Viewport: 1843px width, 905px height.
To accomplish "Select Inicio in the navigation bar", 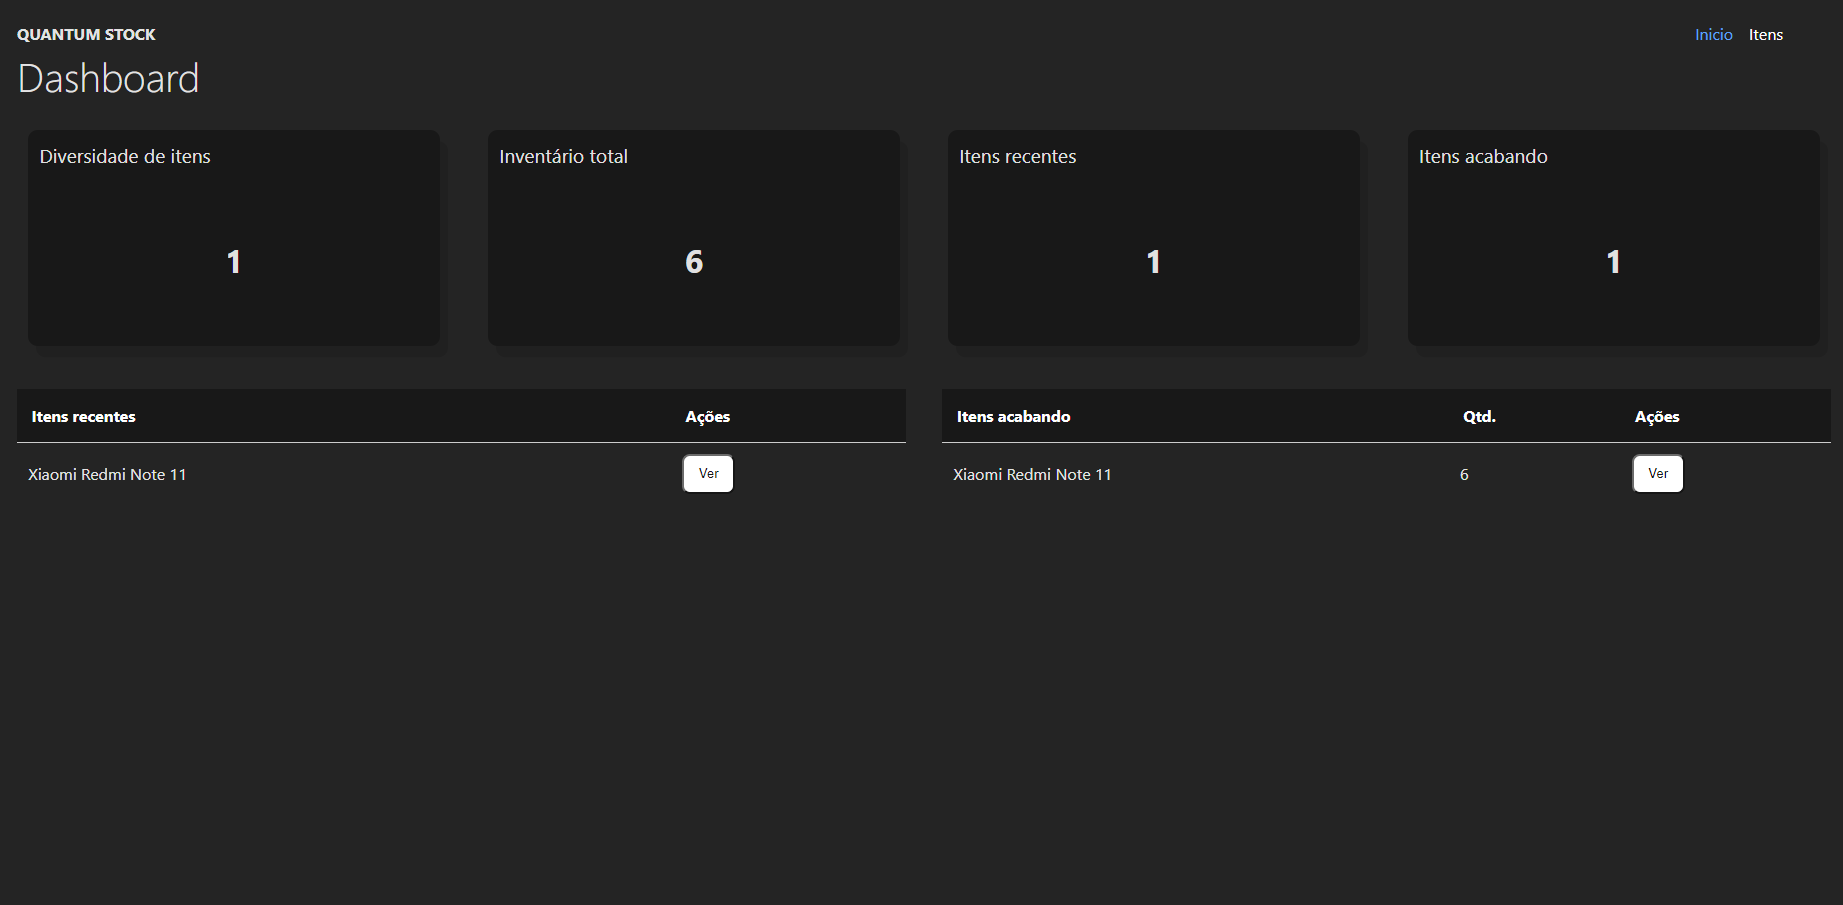I will click(1713, 34).
